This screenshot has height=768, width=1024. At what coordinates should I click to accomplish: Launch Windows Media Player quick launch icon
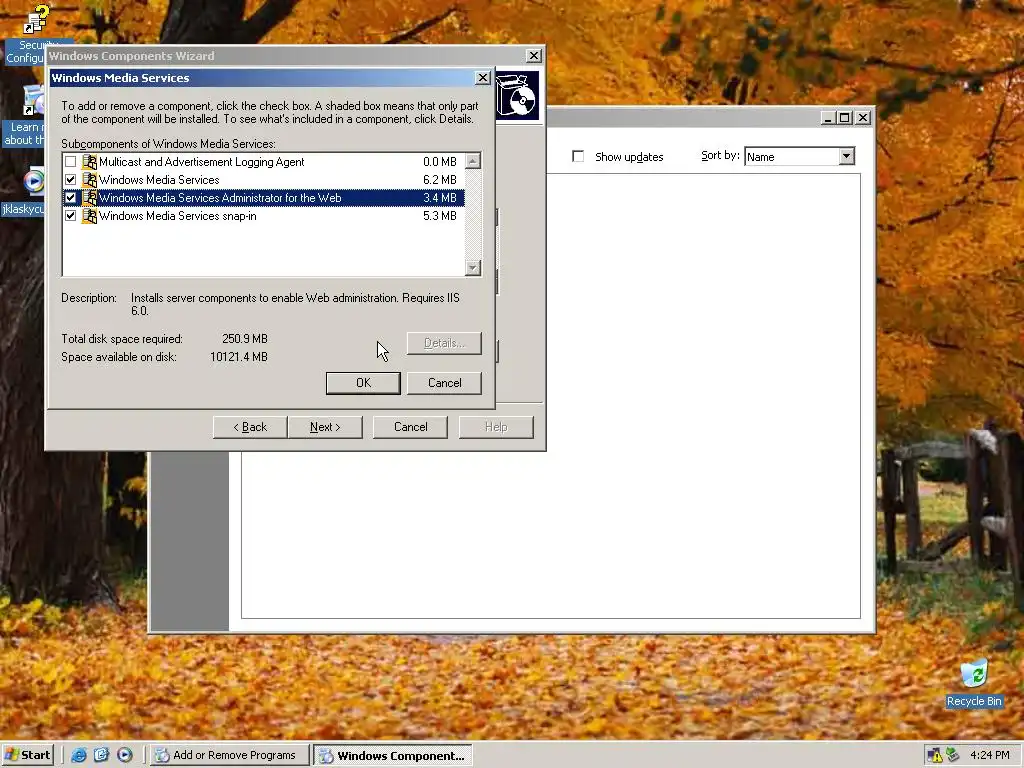click(x=124, y=756)
